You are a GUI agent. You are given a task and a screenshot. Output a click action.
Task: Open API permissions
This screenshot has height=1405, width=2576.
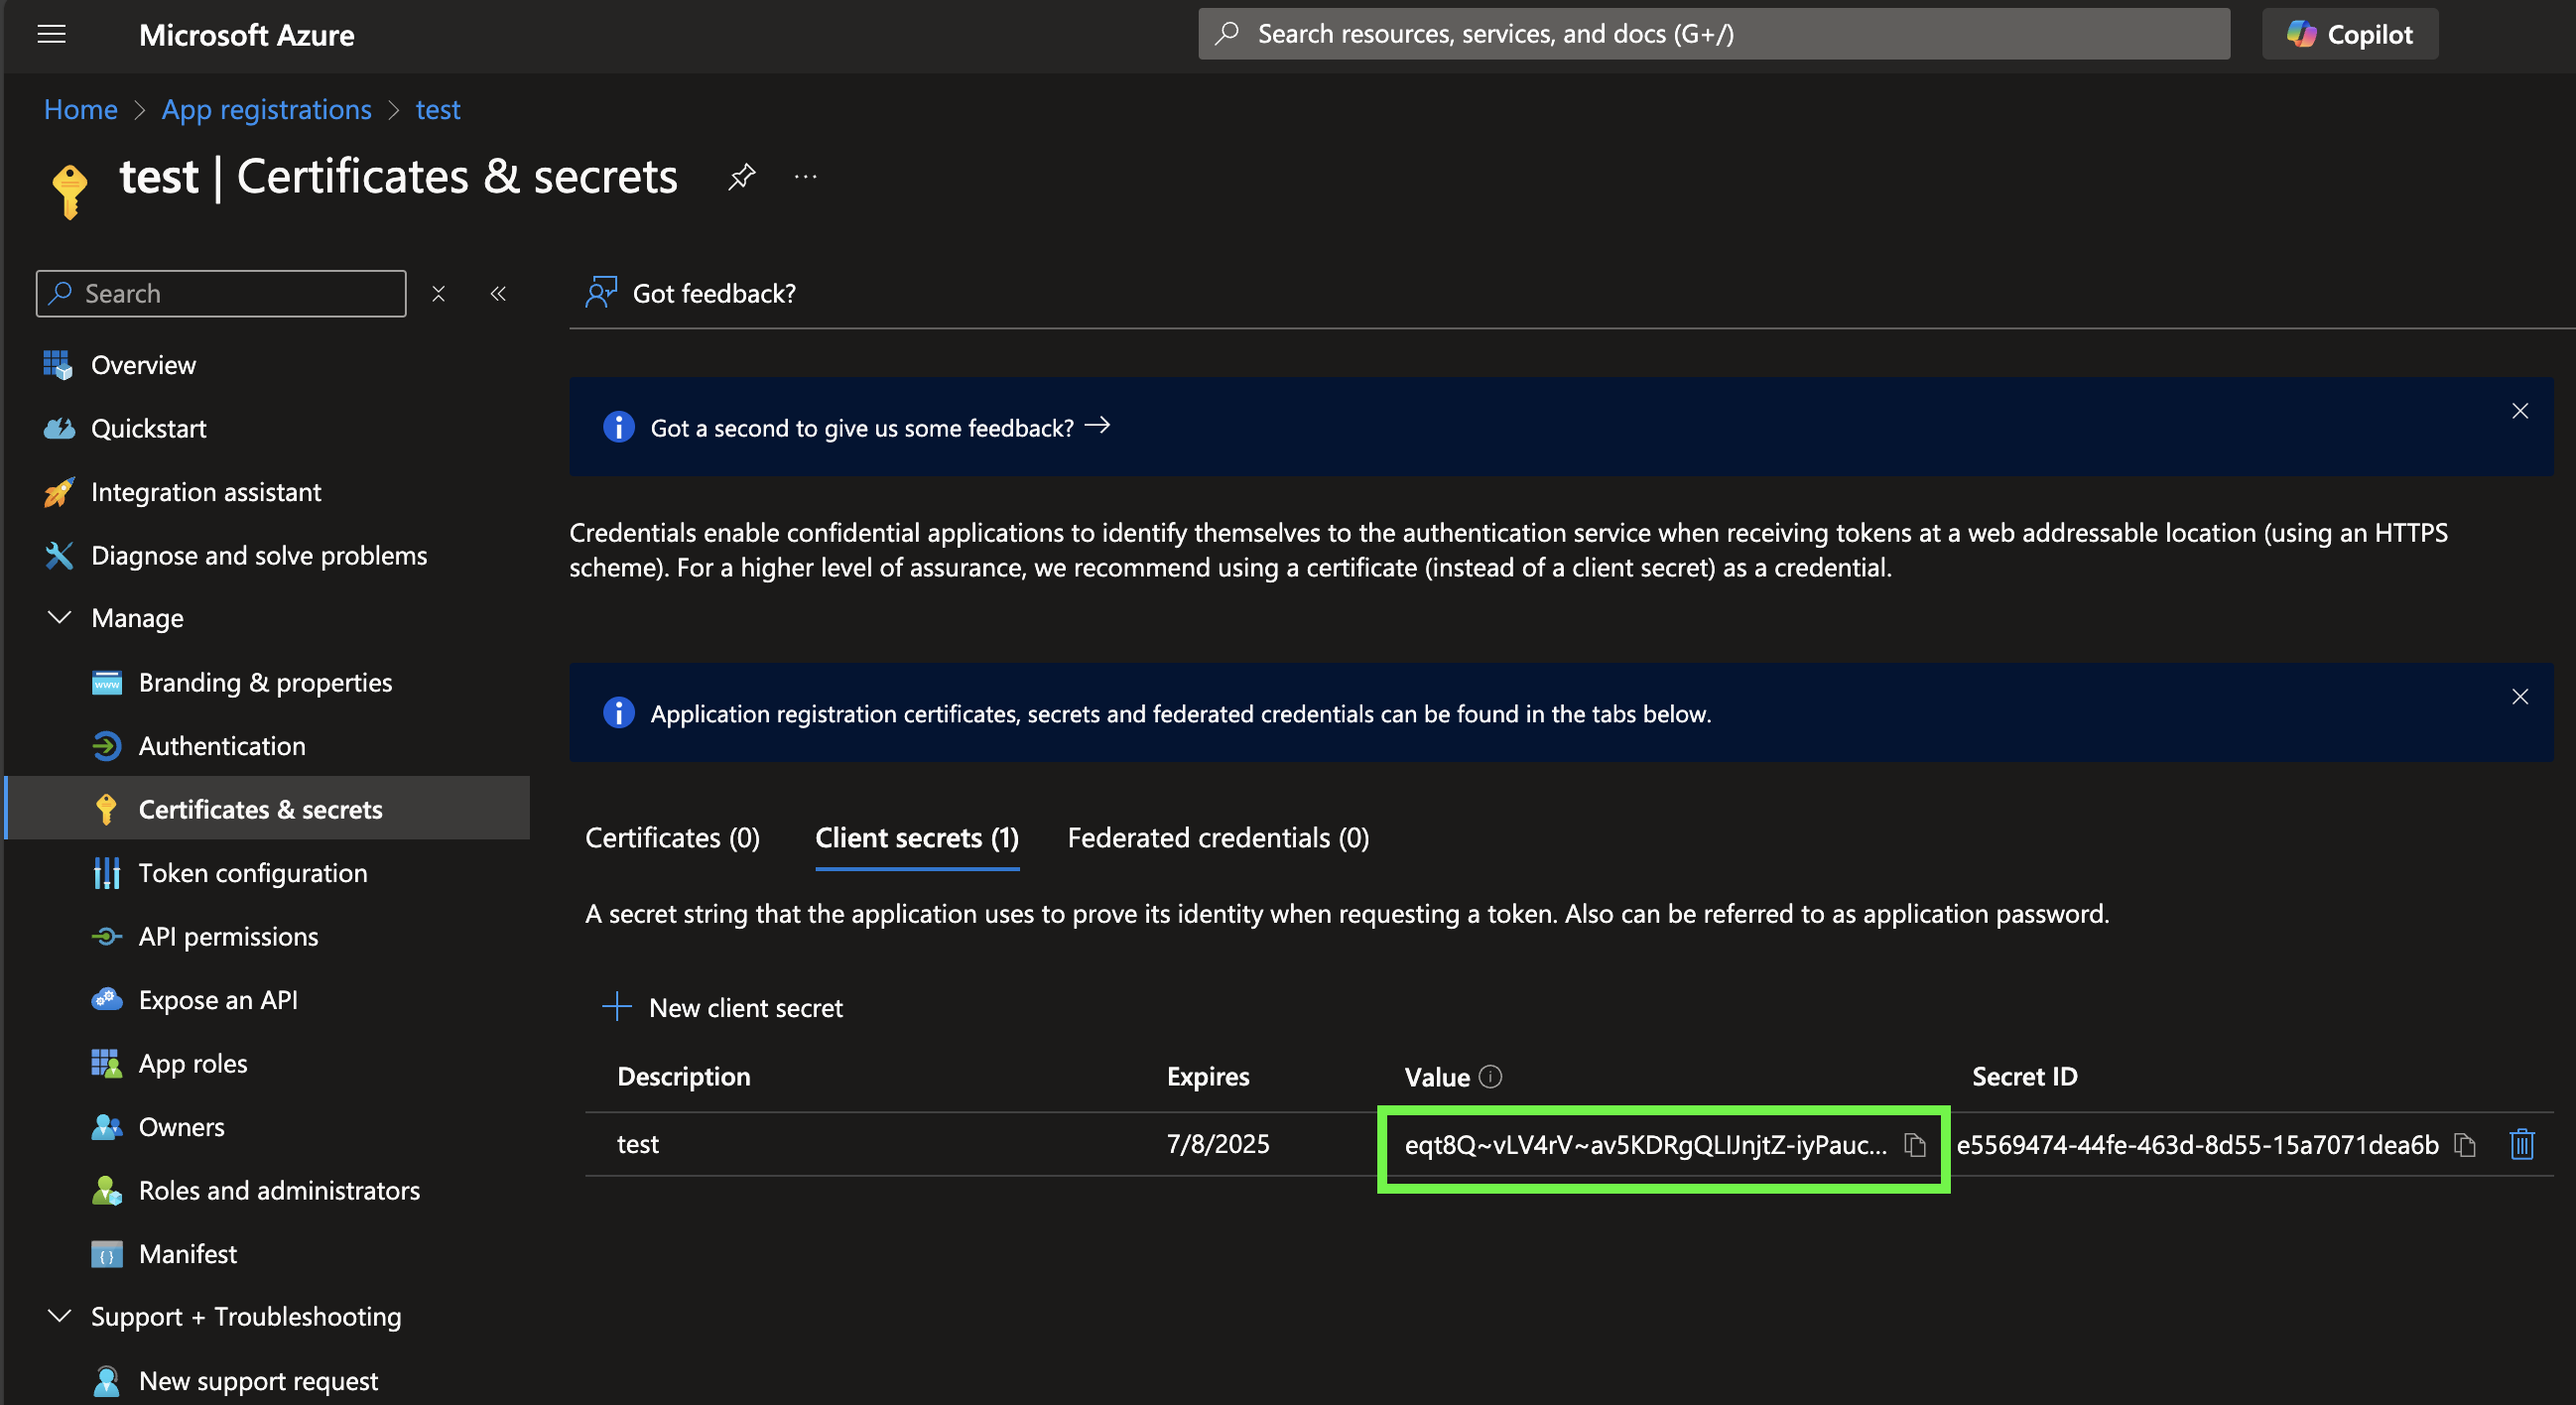point(228,936)
